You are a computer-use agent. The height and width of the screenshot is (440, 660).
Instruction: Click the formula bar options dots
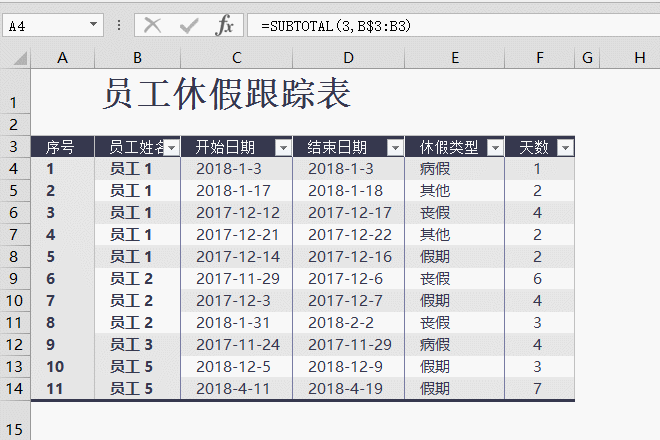tap(119, 25)
